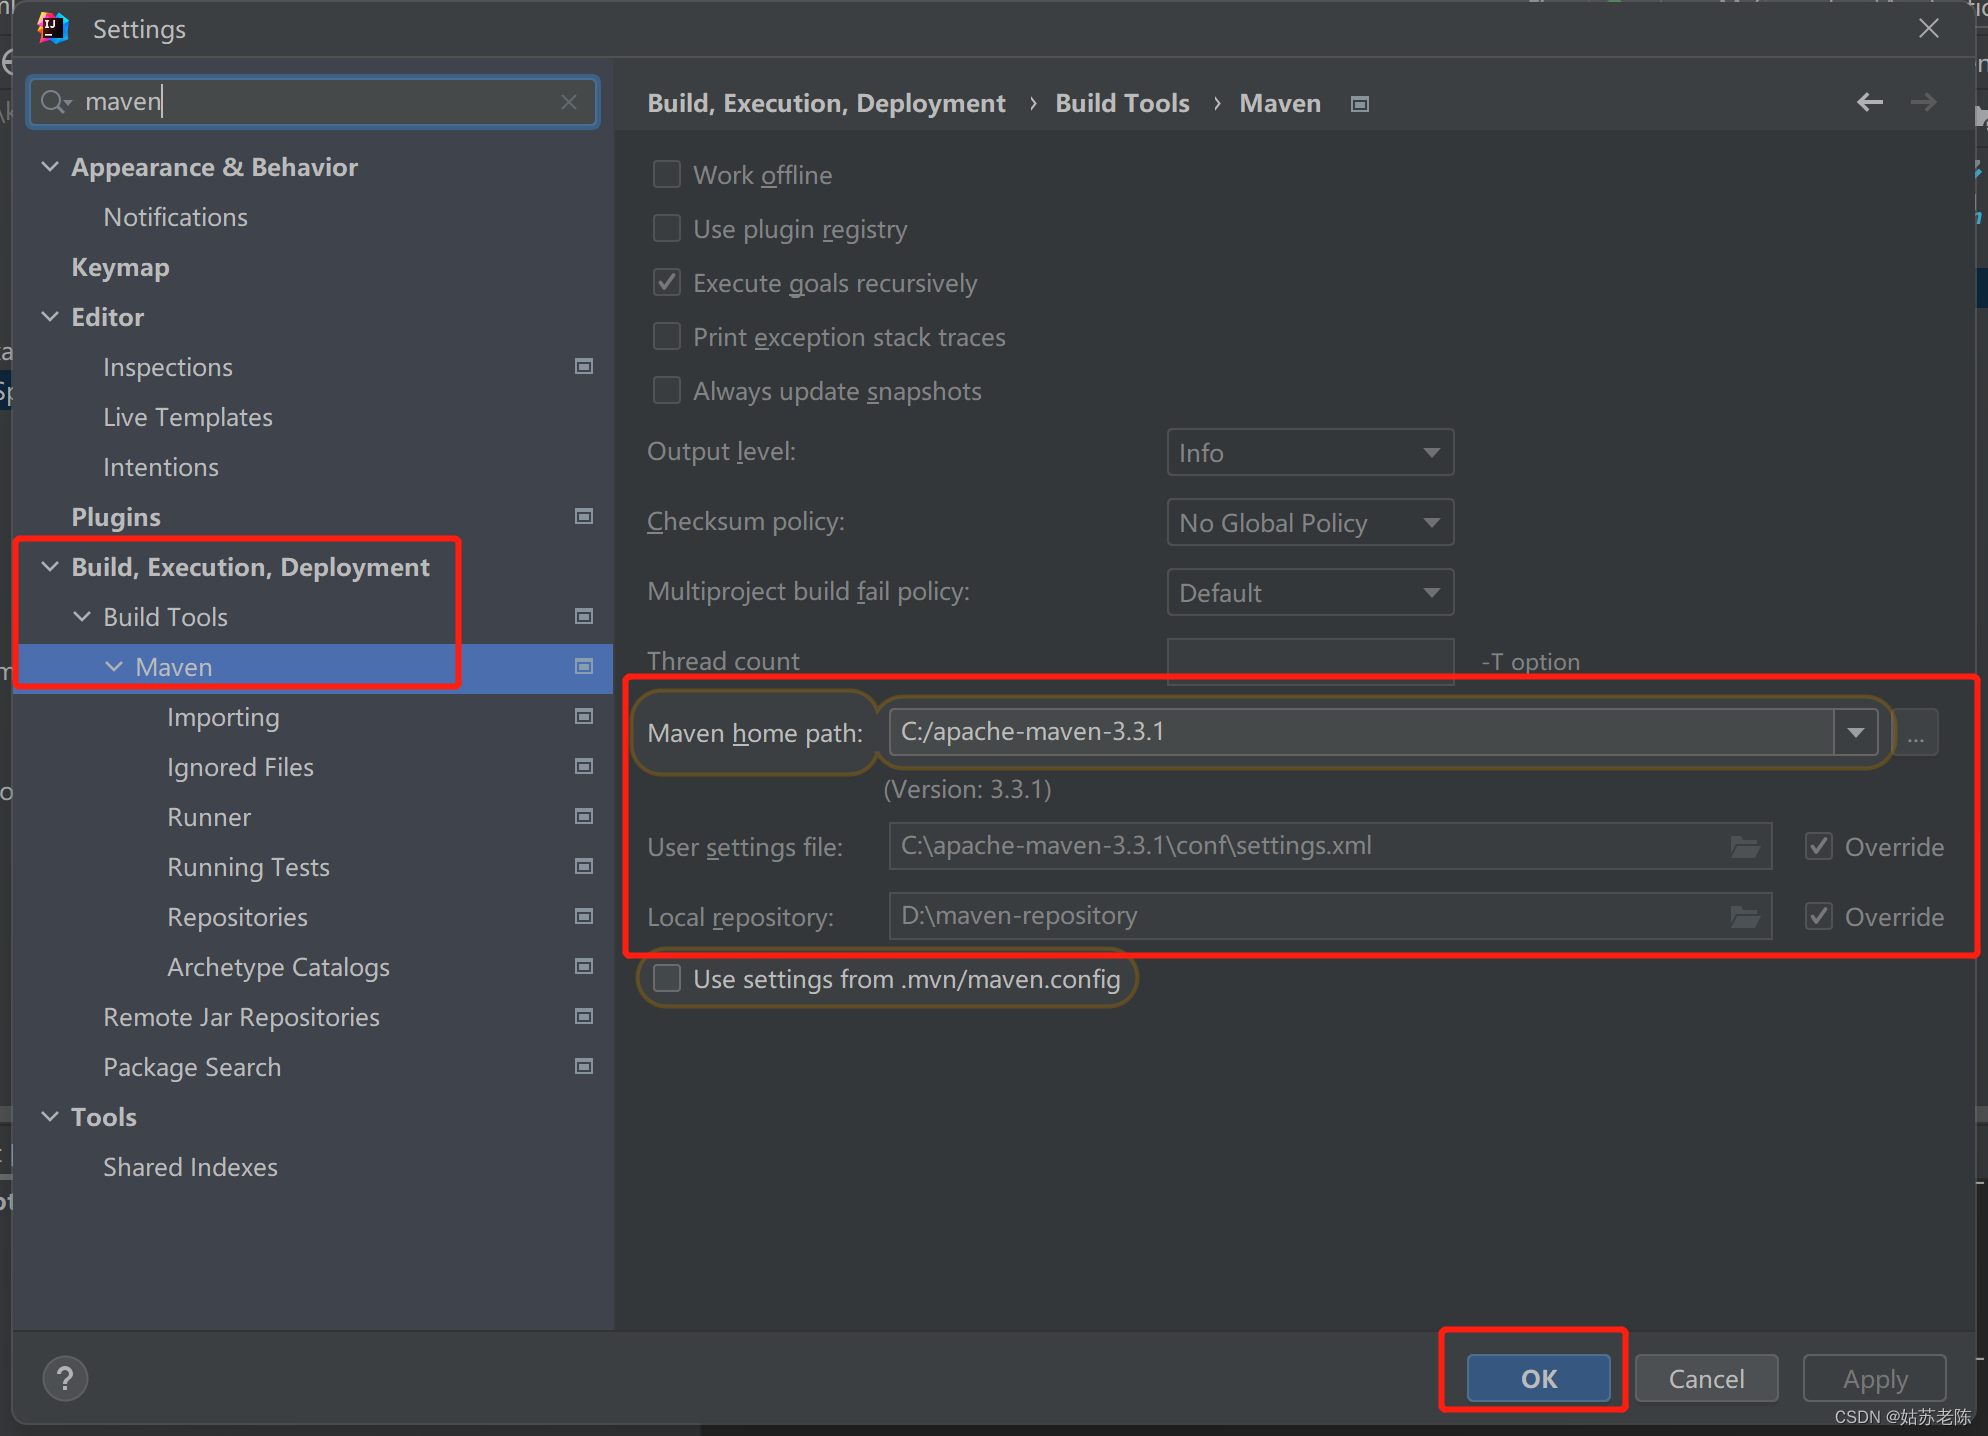Click project icon beside Package Search
Screen dimensions: 1988x1436
pos(584,1067)
